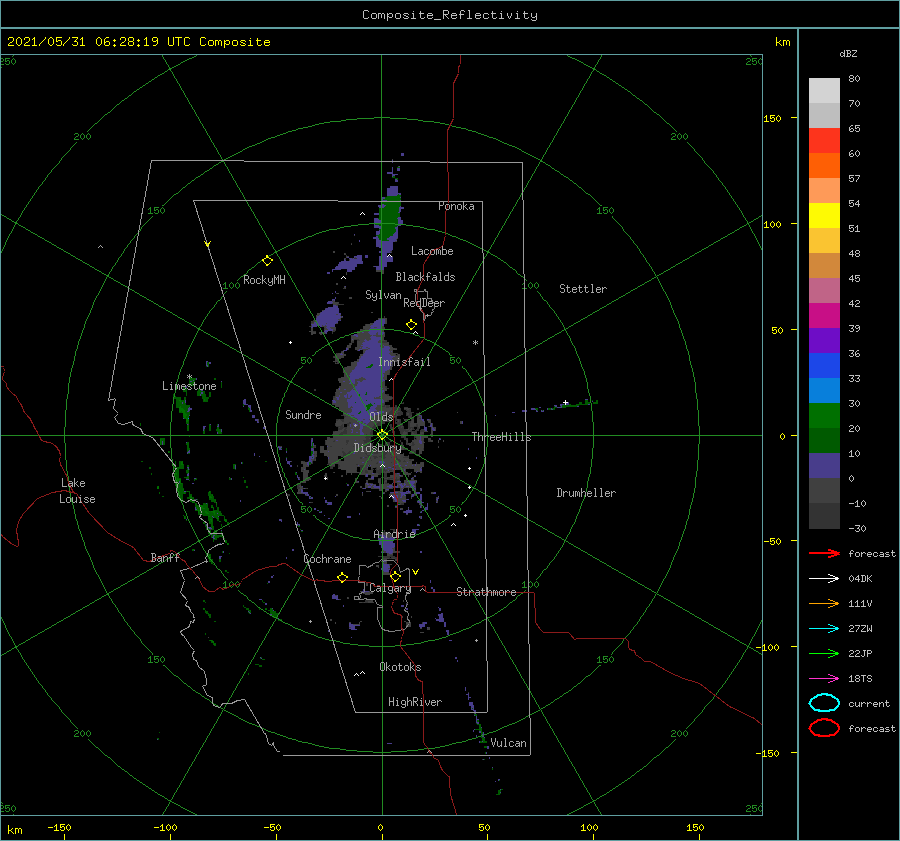Select the 80 dBZ color swatch
The height and width of the screenshot is (841, 900).
(824, 90)
